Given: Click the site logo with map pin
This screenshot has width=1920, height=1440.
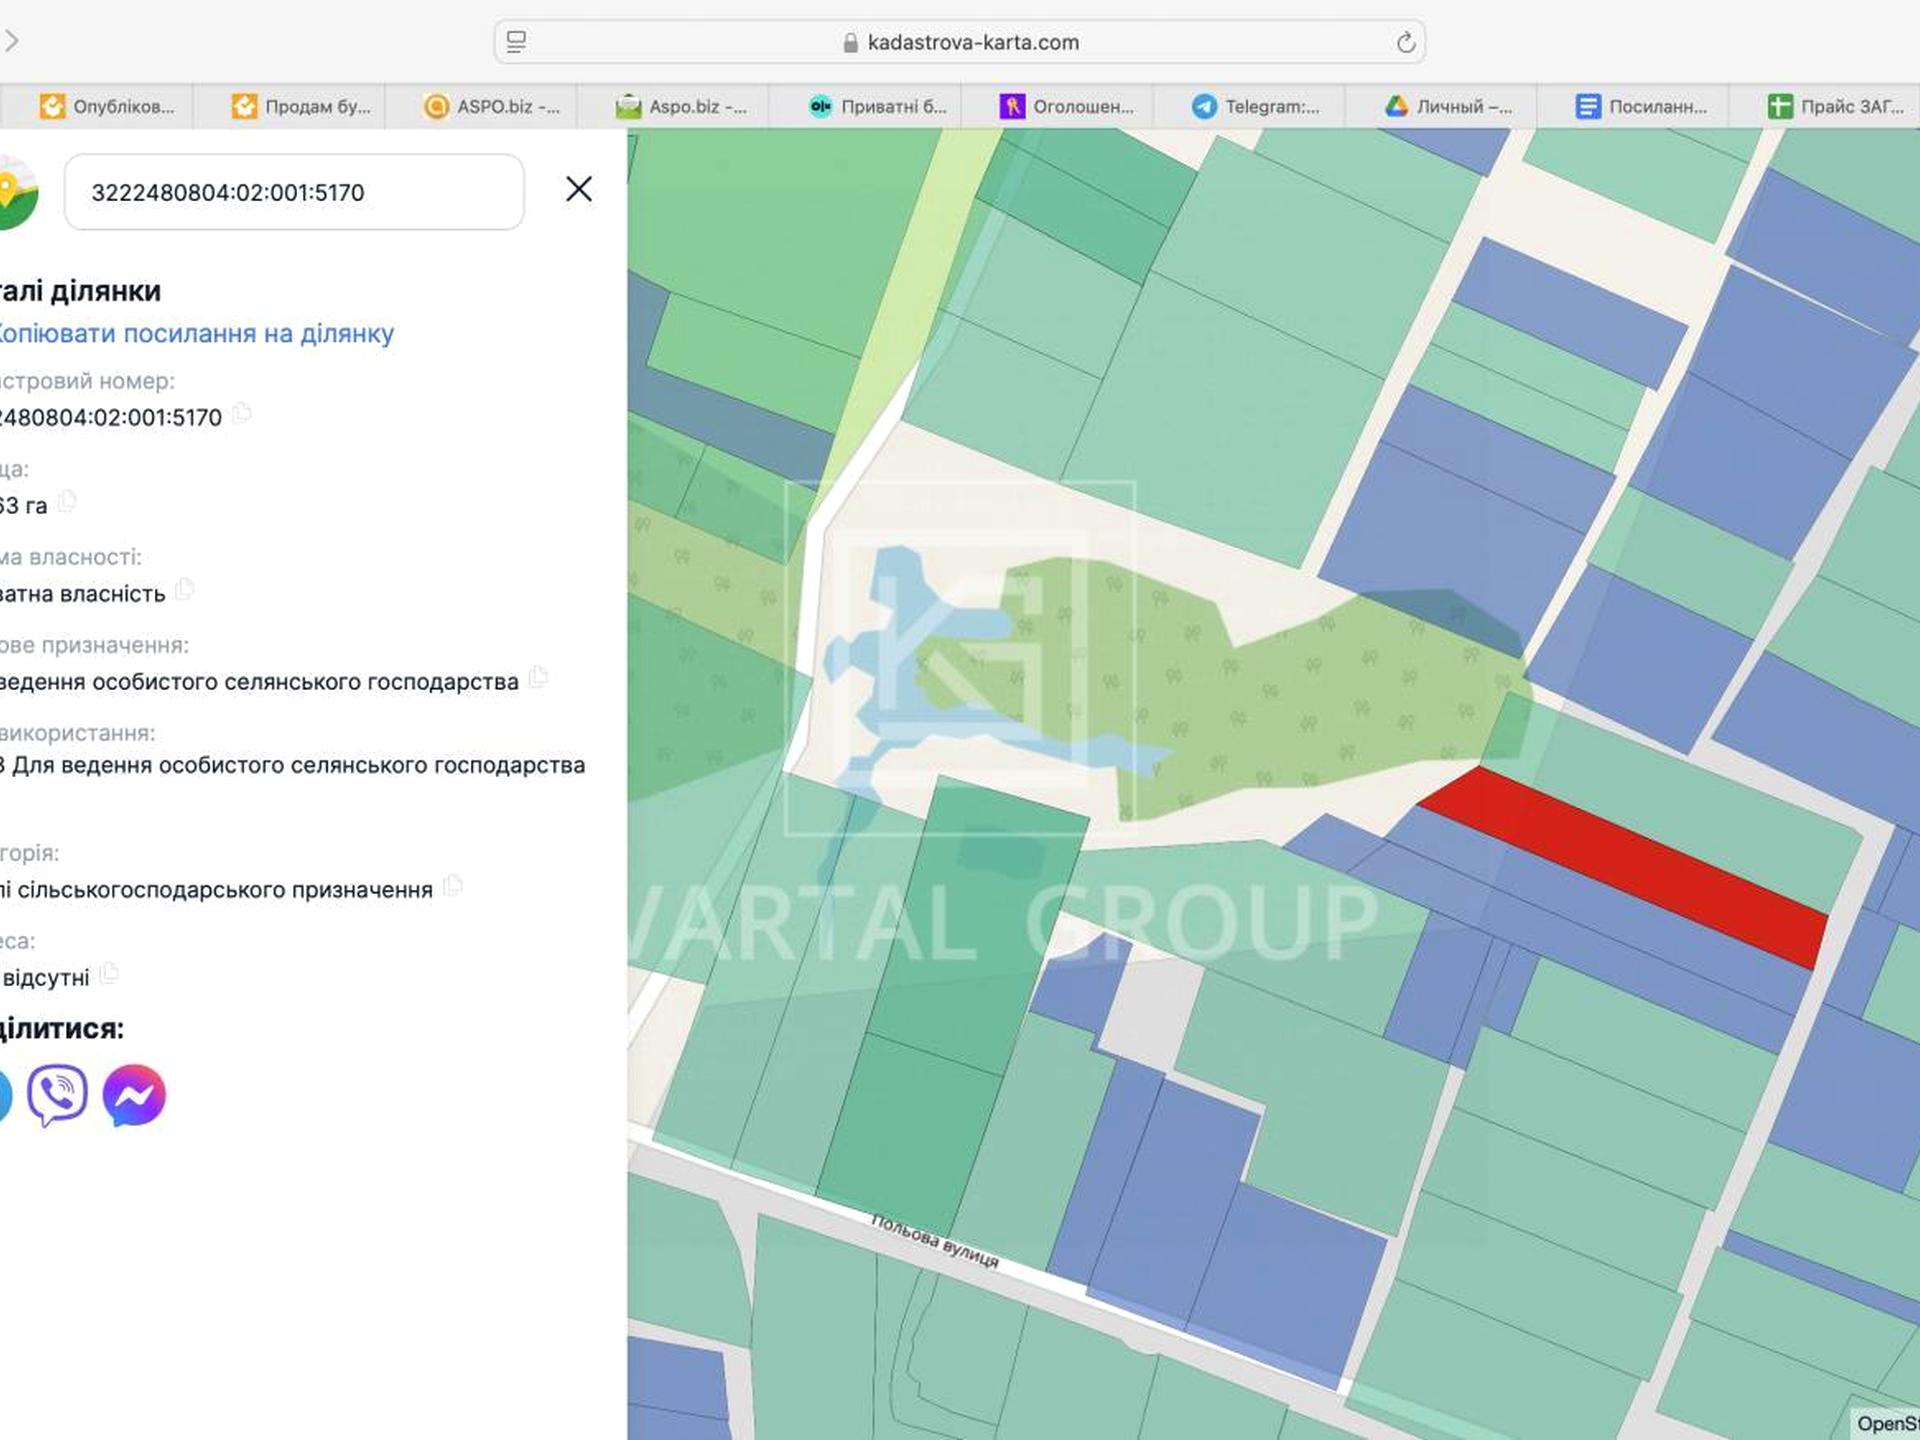Looking at the screenshot, I should click(x=15, y=192).
